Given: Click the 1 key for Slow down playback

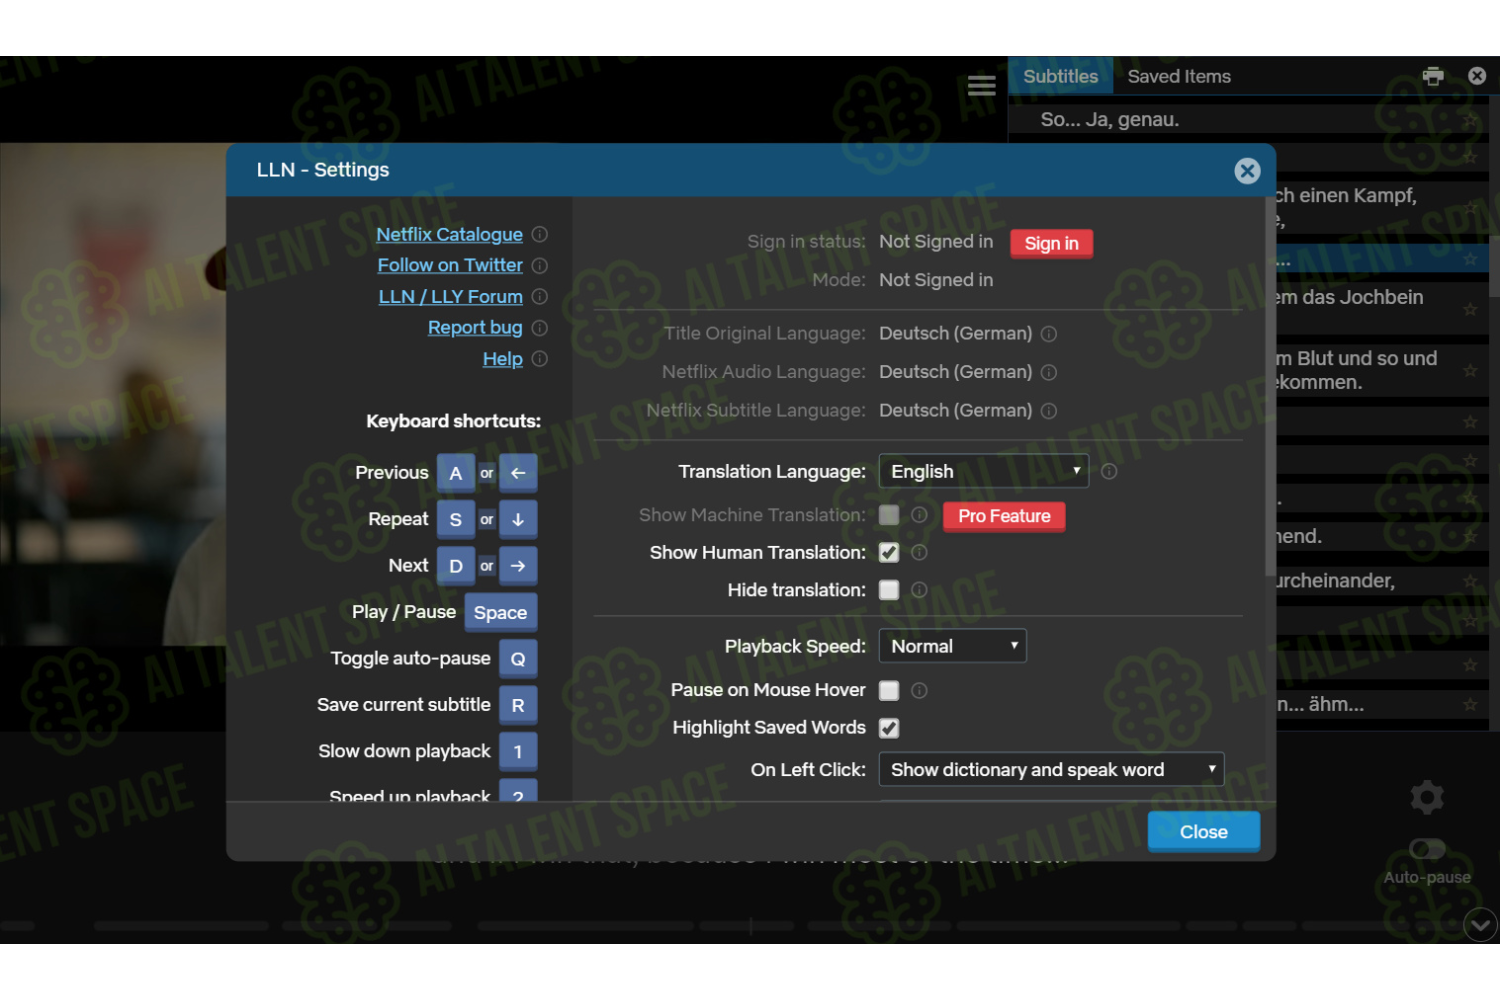Looking at the screenshot, I should [518, 751].
